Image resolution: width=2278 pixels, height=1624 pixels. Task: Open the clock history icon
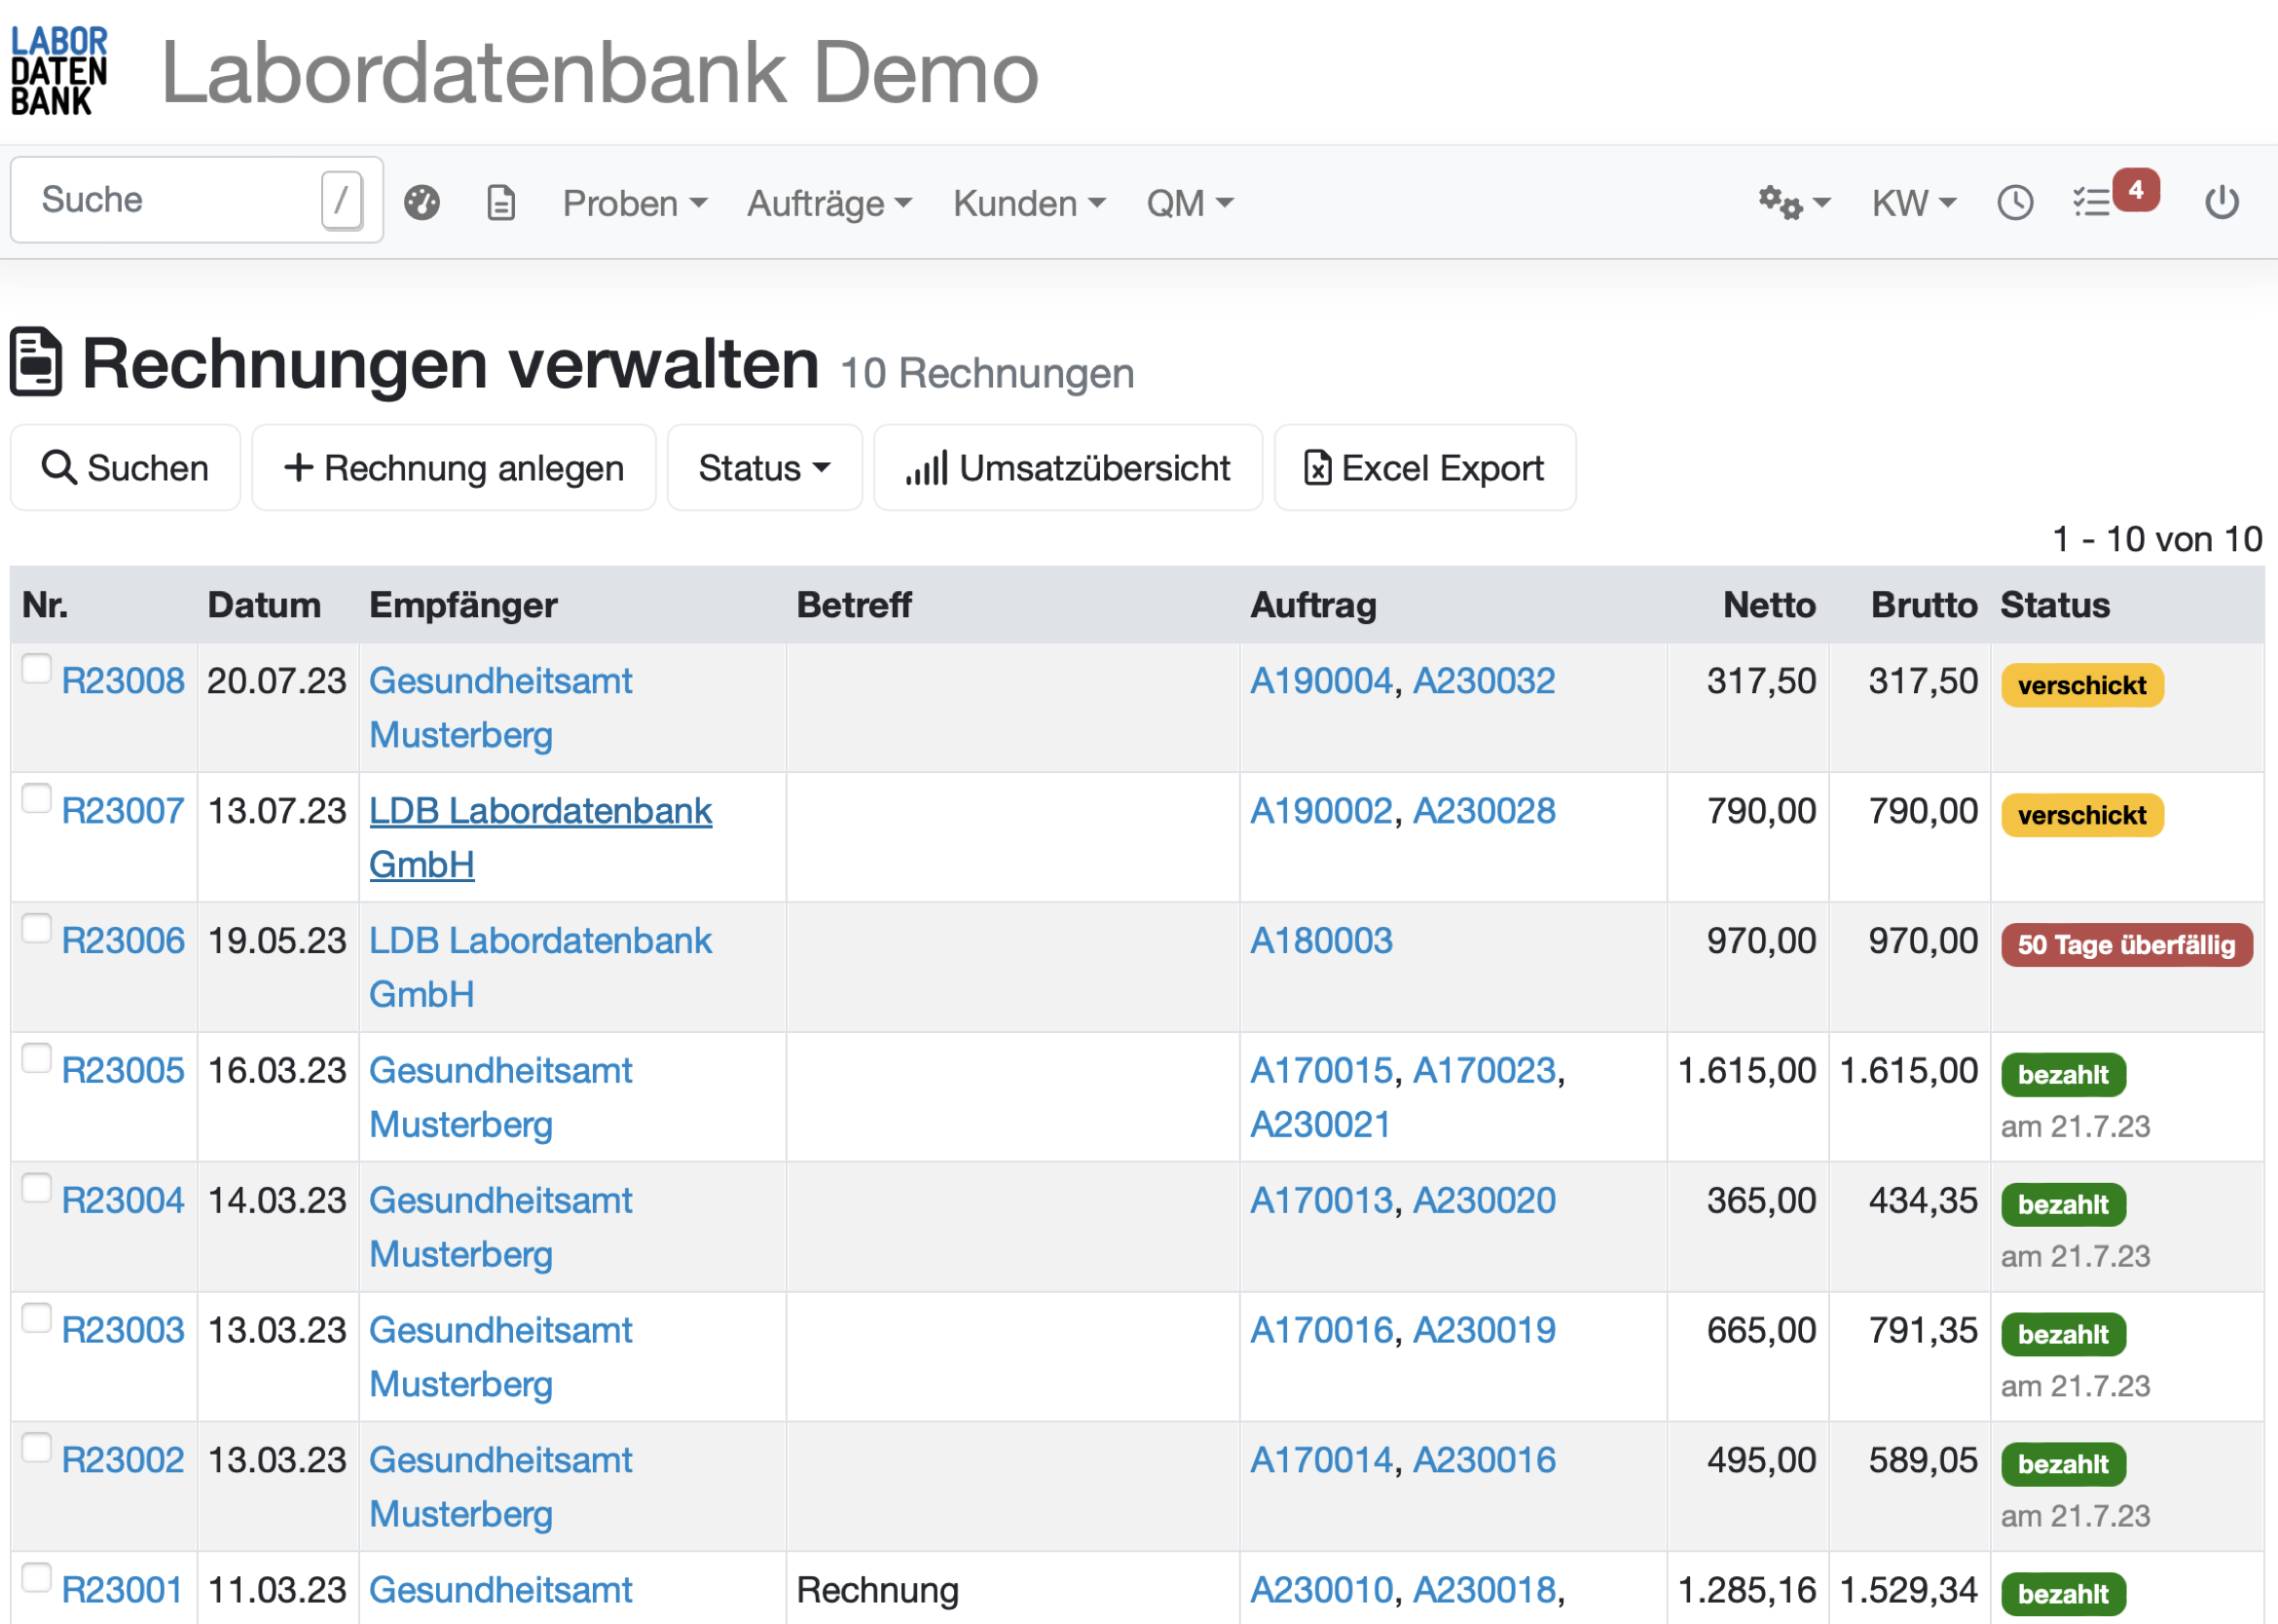(2015, 202)
